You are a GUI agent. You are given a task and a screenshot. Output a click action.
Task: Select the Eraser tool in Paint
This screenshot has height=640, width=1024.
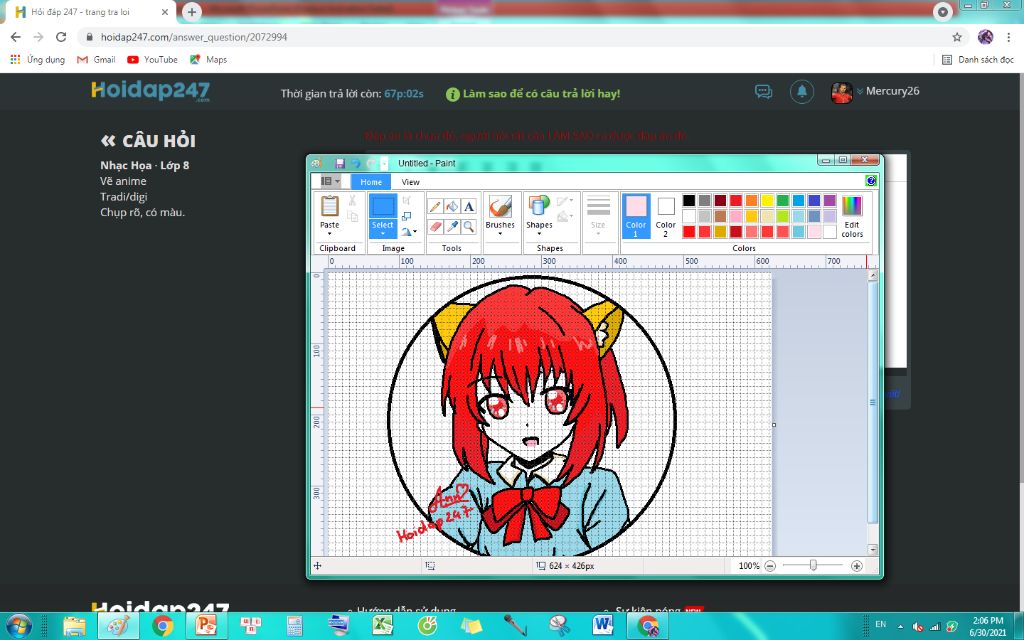tap(434, 227)
